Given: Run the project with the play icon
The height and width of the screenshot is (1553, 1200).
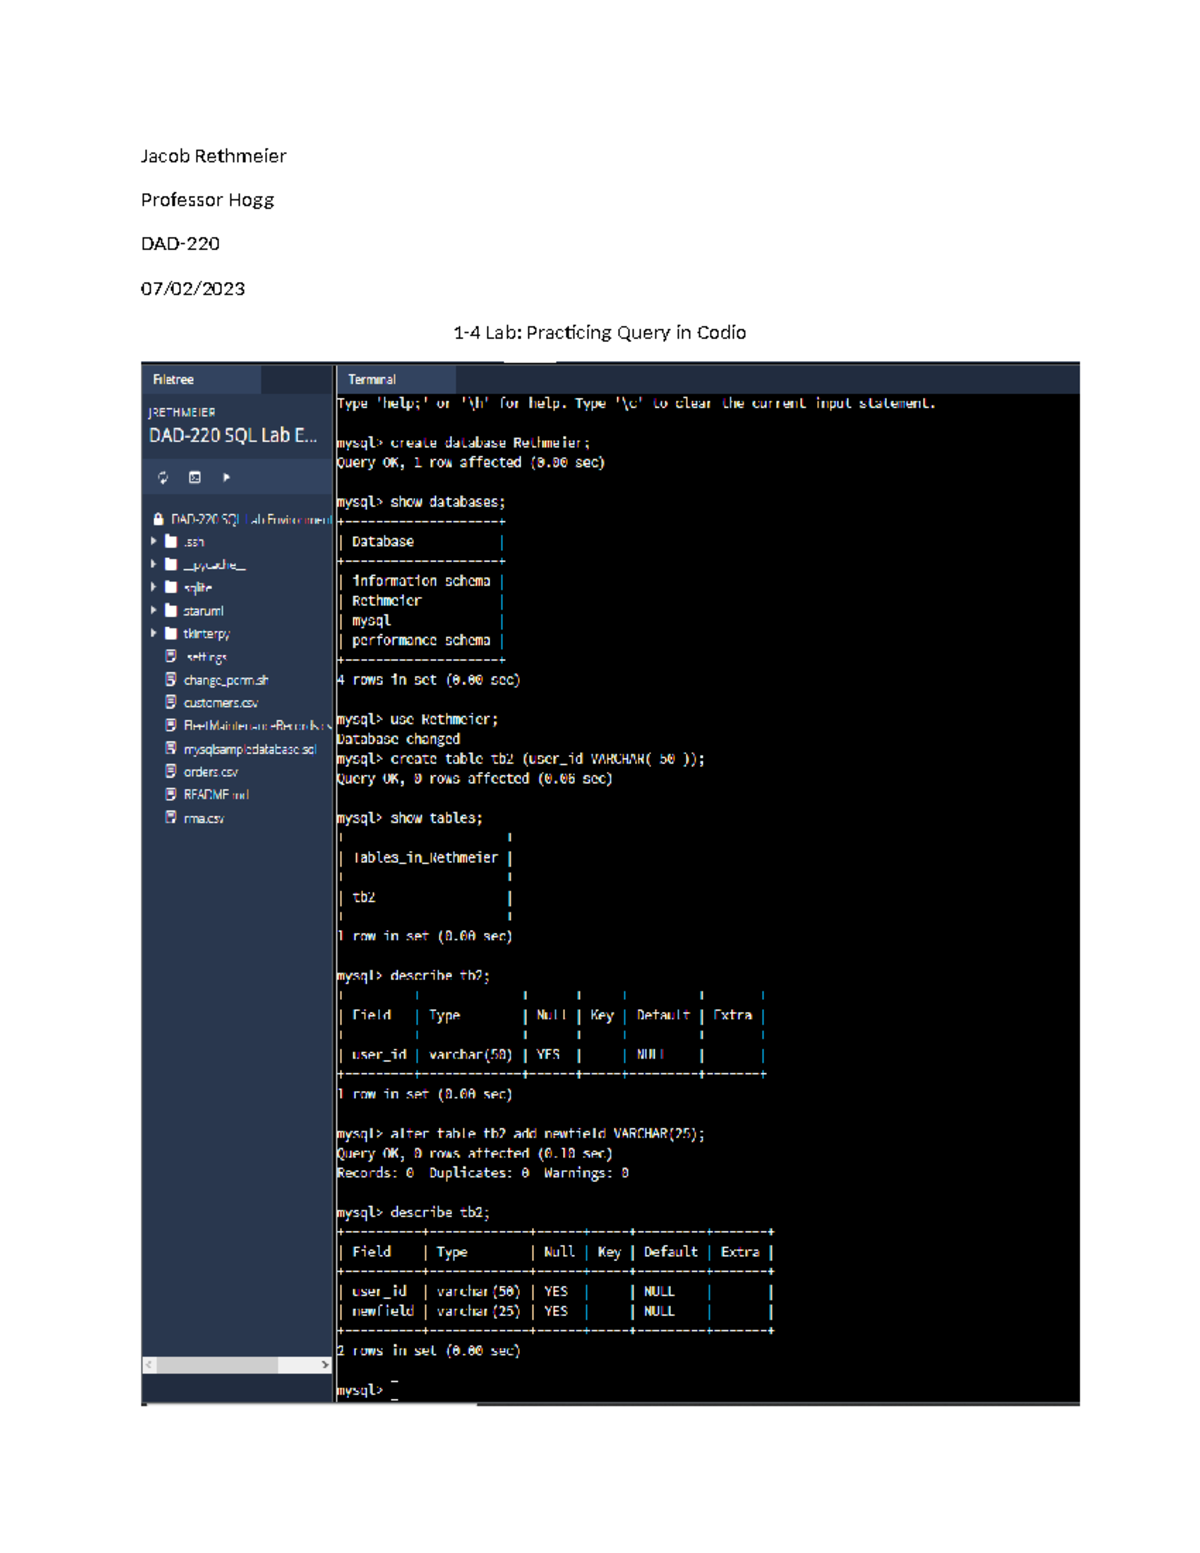Looking at the screenshot, I should 226,477.
